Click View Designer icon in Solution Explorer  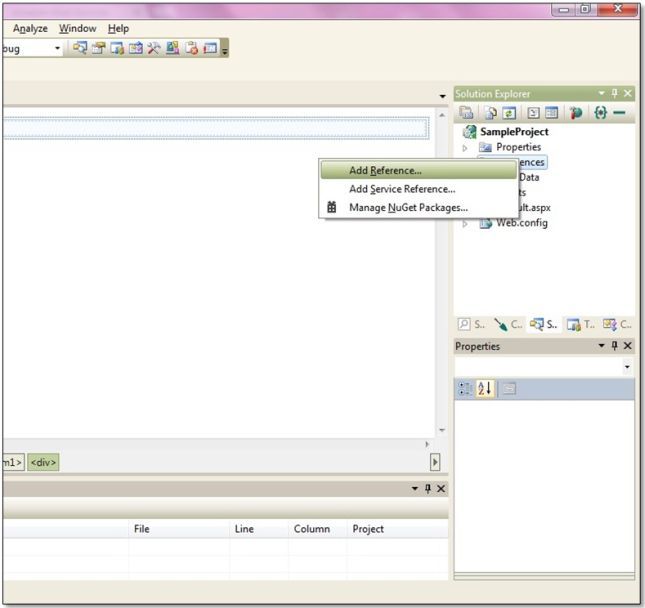coord(551,112)
